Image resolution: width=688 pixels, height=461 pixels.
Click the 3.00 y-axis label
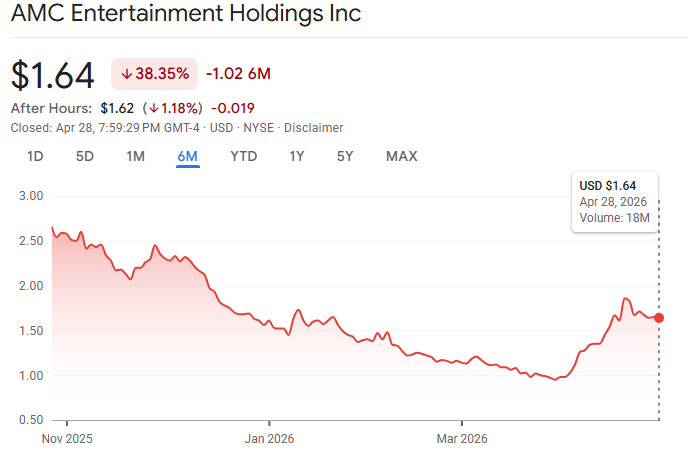(x=31, y=196)
